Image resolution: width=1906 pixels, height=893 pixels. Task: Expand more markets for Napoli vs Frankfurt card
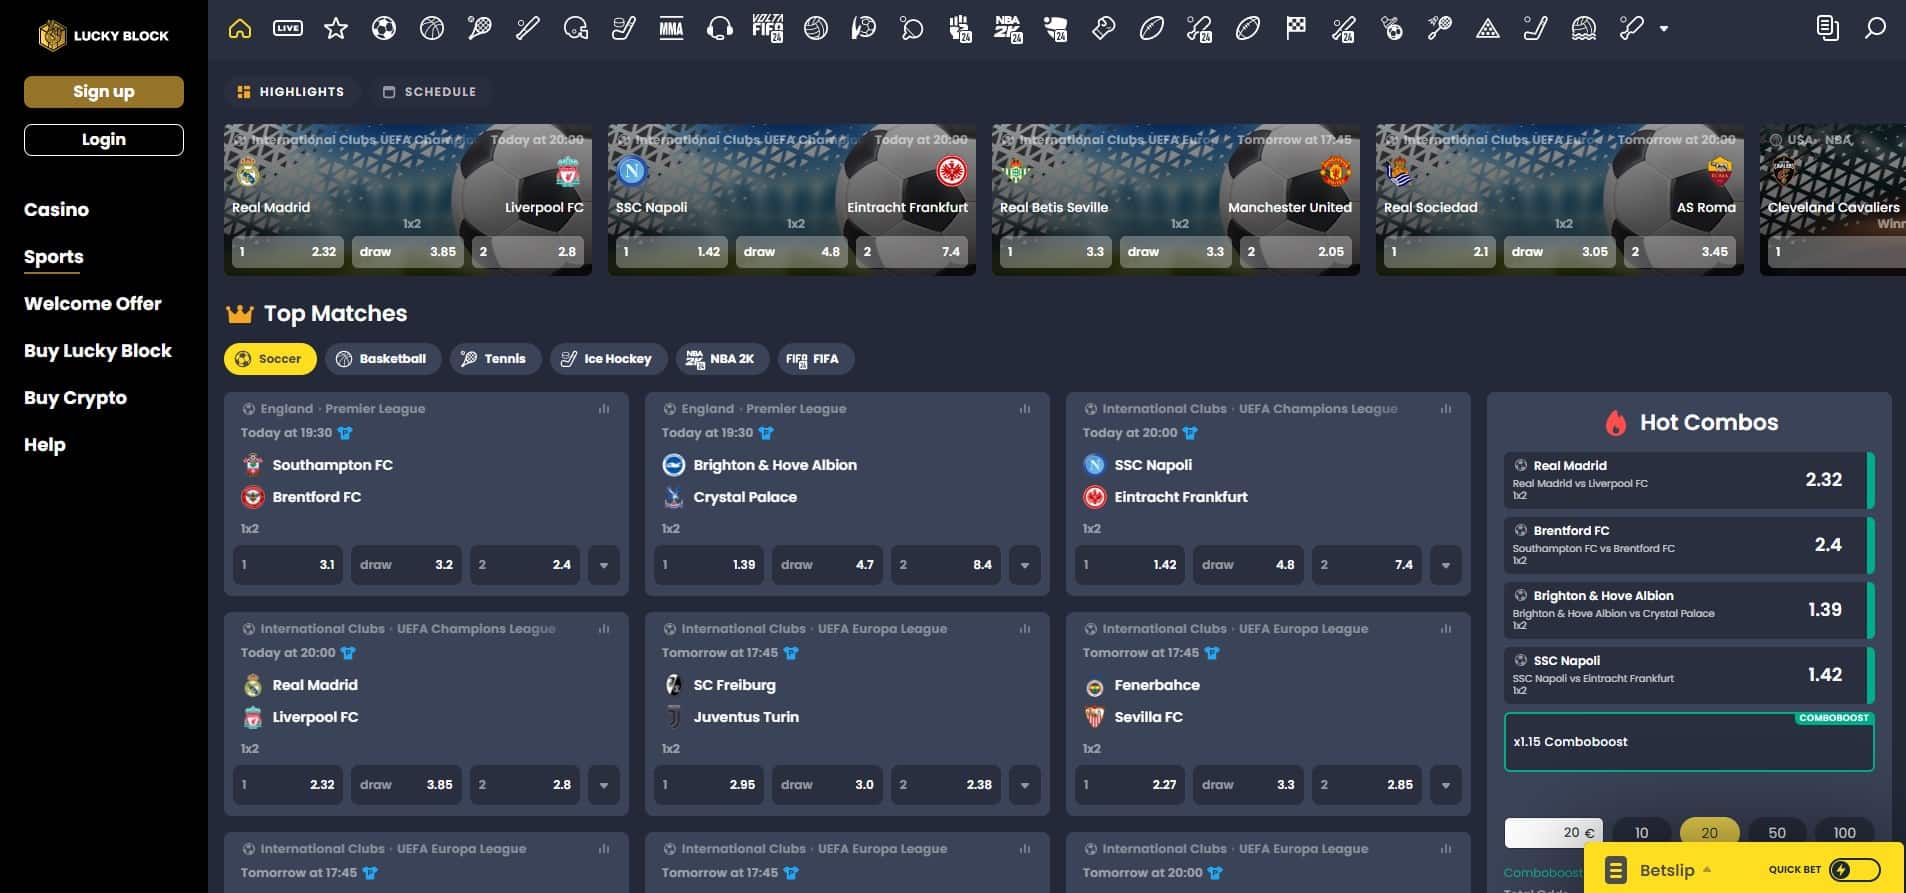tap(1446, 565)
